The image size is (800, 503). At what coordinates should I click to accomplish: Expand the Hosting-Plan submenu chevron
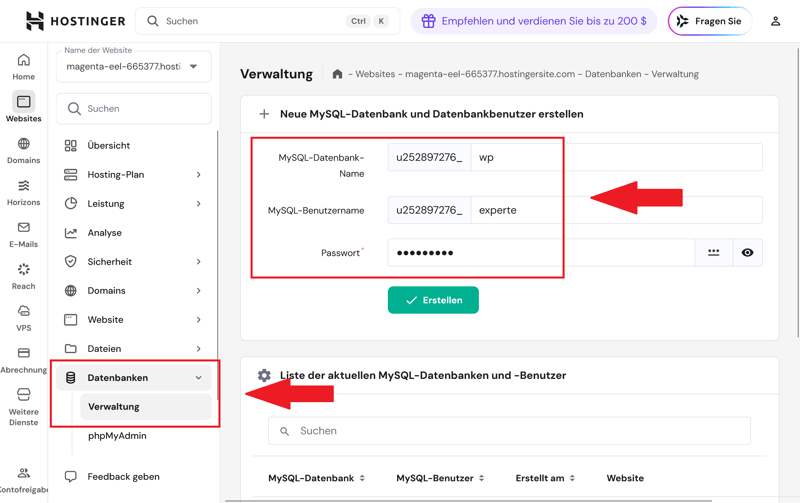point(198,174)
